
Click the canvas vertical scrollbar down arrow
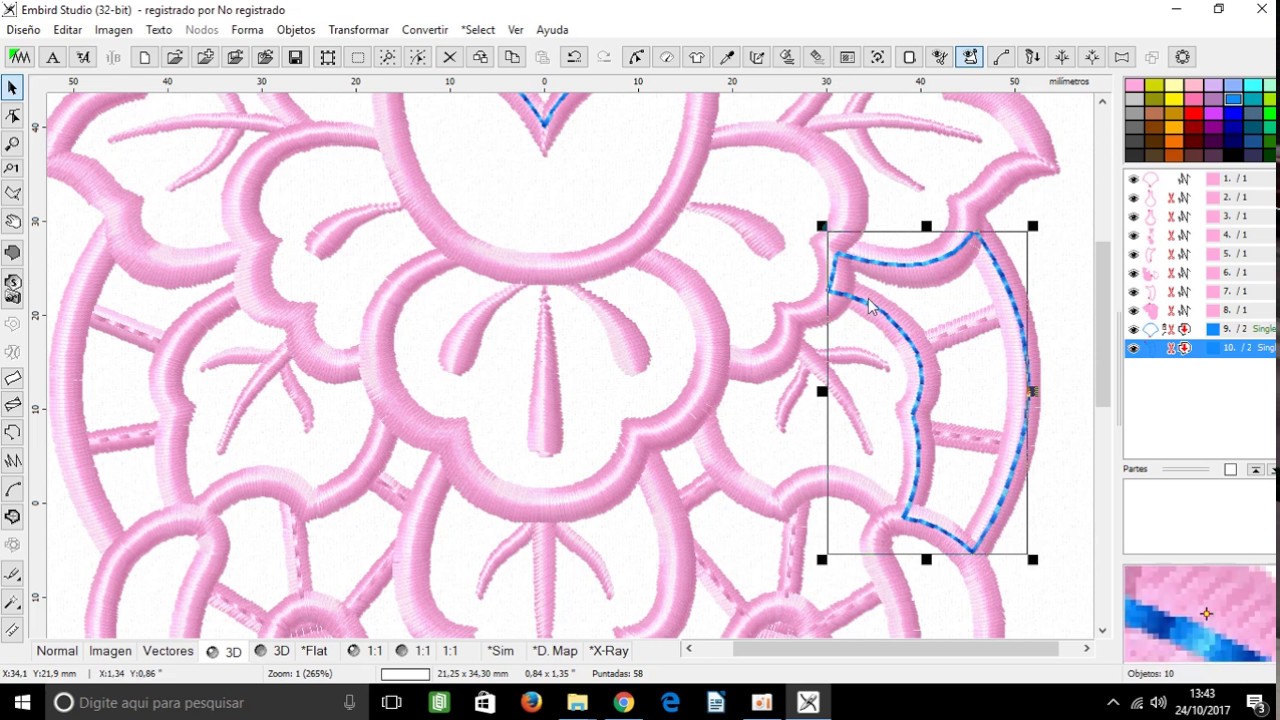click(1103, 631)
